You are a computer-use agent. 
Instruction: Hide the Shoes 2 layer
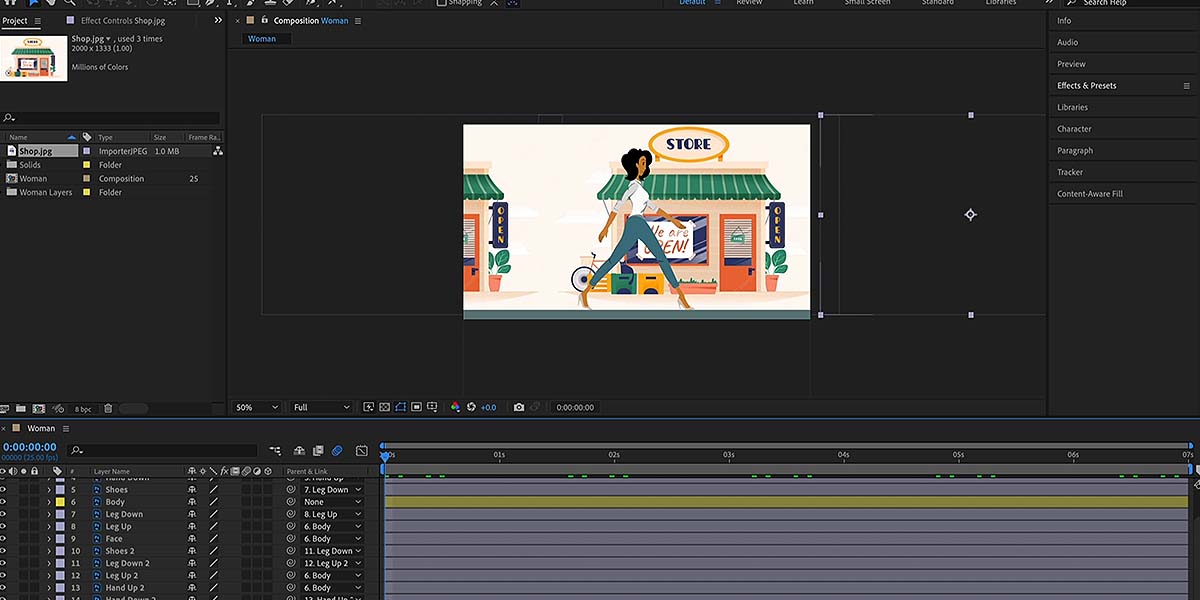tap(4, 551)
